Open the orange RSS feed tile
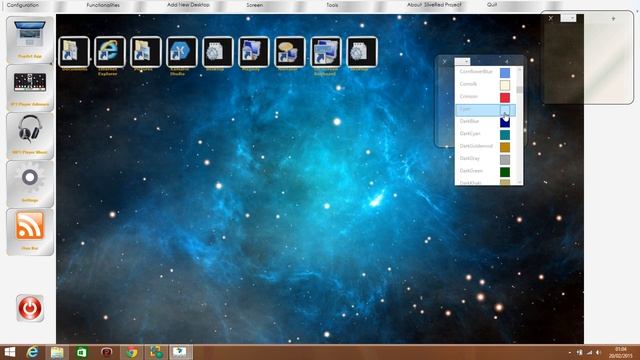This screenshot has height=360, width=640. pos(30,231)
